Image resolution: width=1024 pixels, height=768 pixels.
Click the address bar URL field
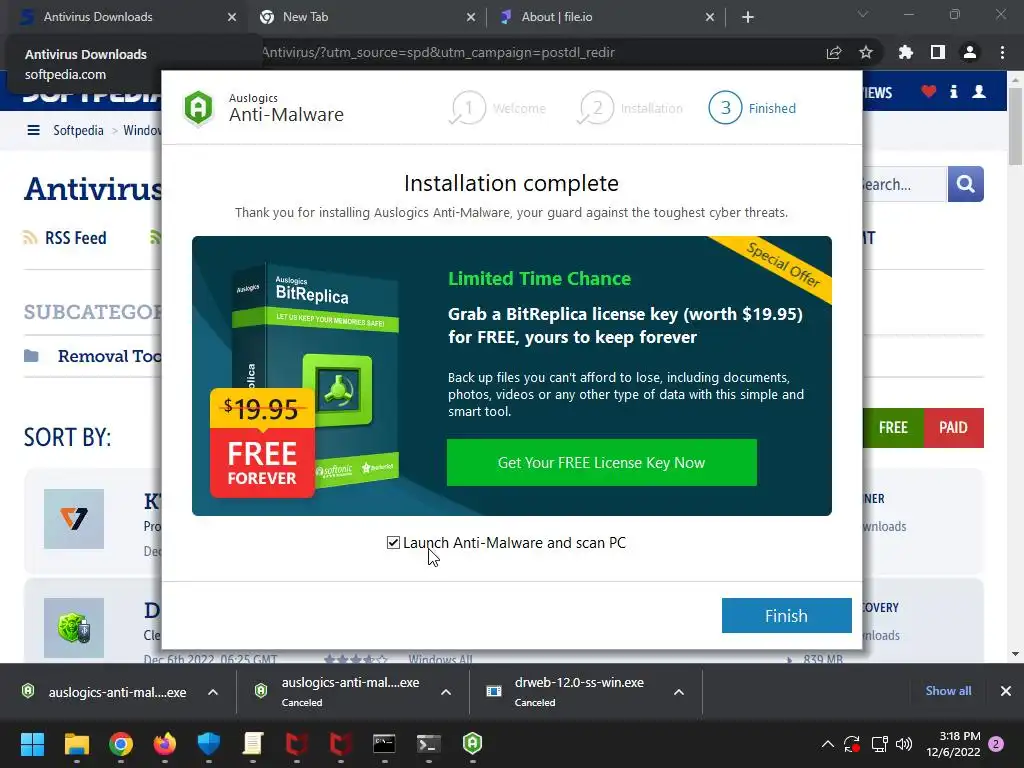(x=536, y=52)
